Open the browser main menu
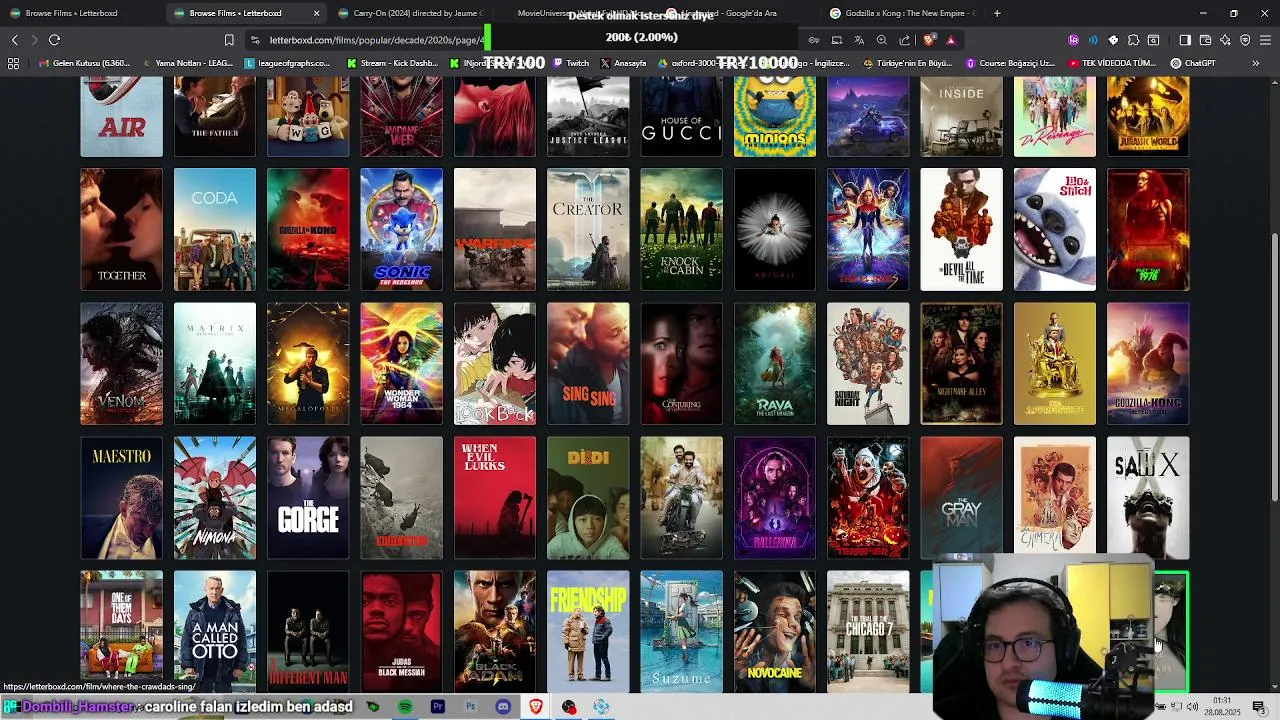 click(1265, 40)
